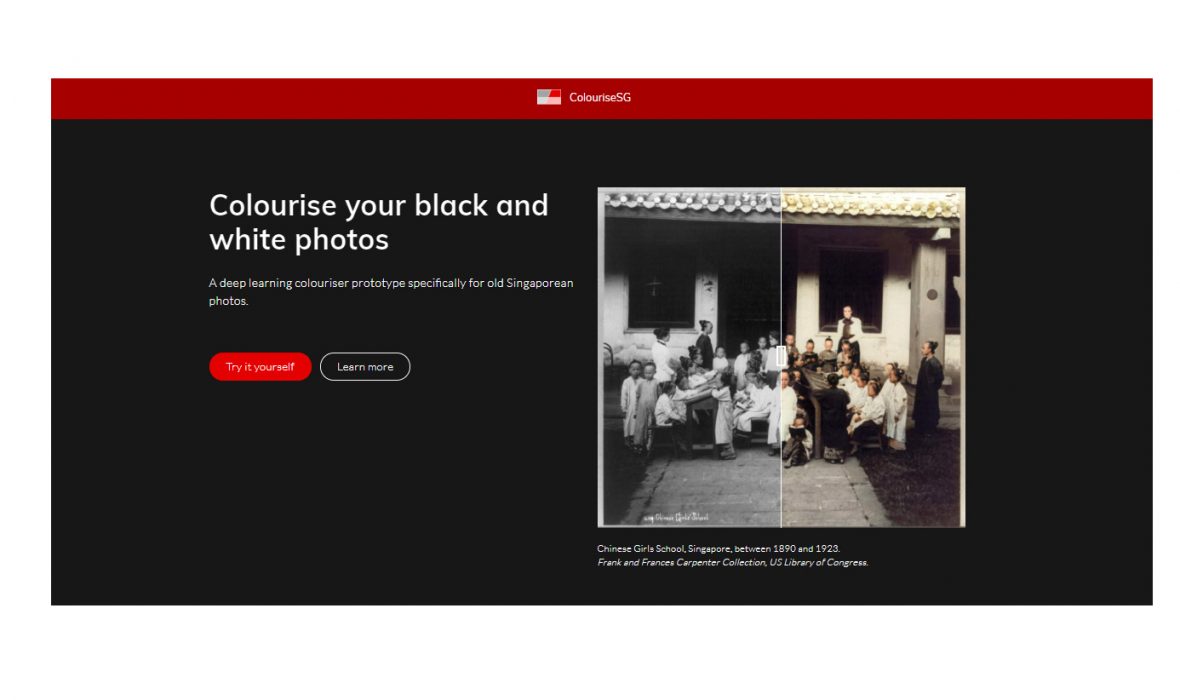The height and width of the screenshot is (700, 1180).
Task: Click the deep learning colouriser description text
Action: coord(391,291)
